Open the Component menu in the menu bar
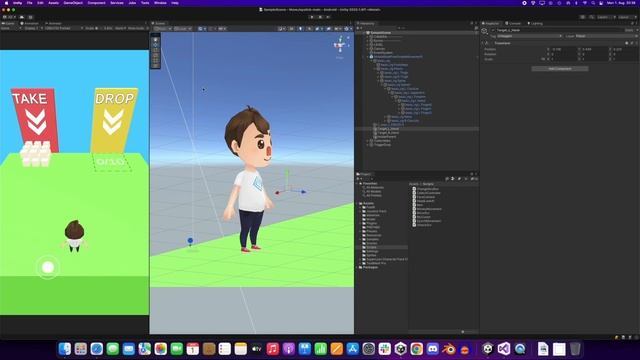The image size is (640, 360). 96,3
